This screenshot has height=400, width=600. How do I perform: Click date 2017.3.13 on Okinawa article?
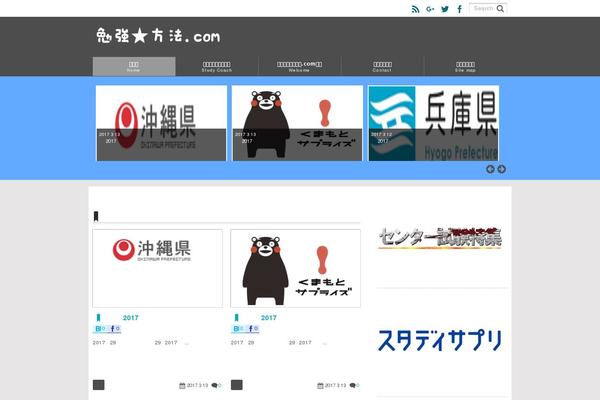coord(197,385)
